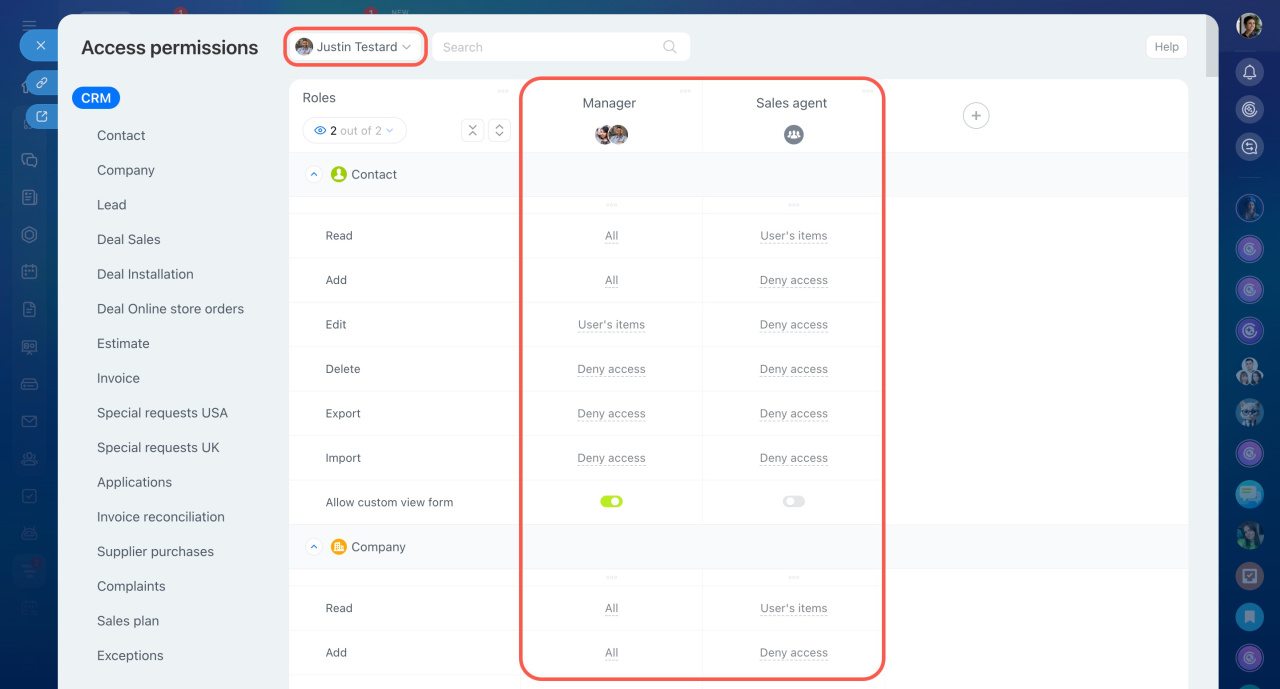Open the '2 out of 2' roles visibility filter

tap(354, 131)
